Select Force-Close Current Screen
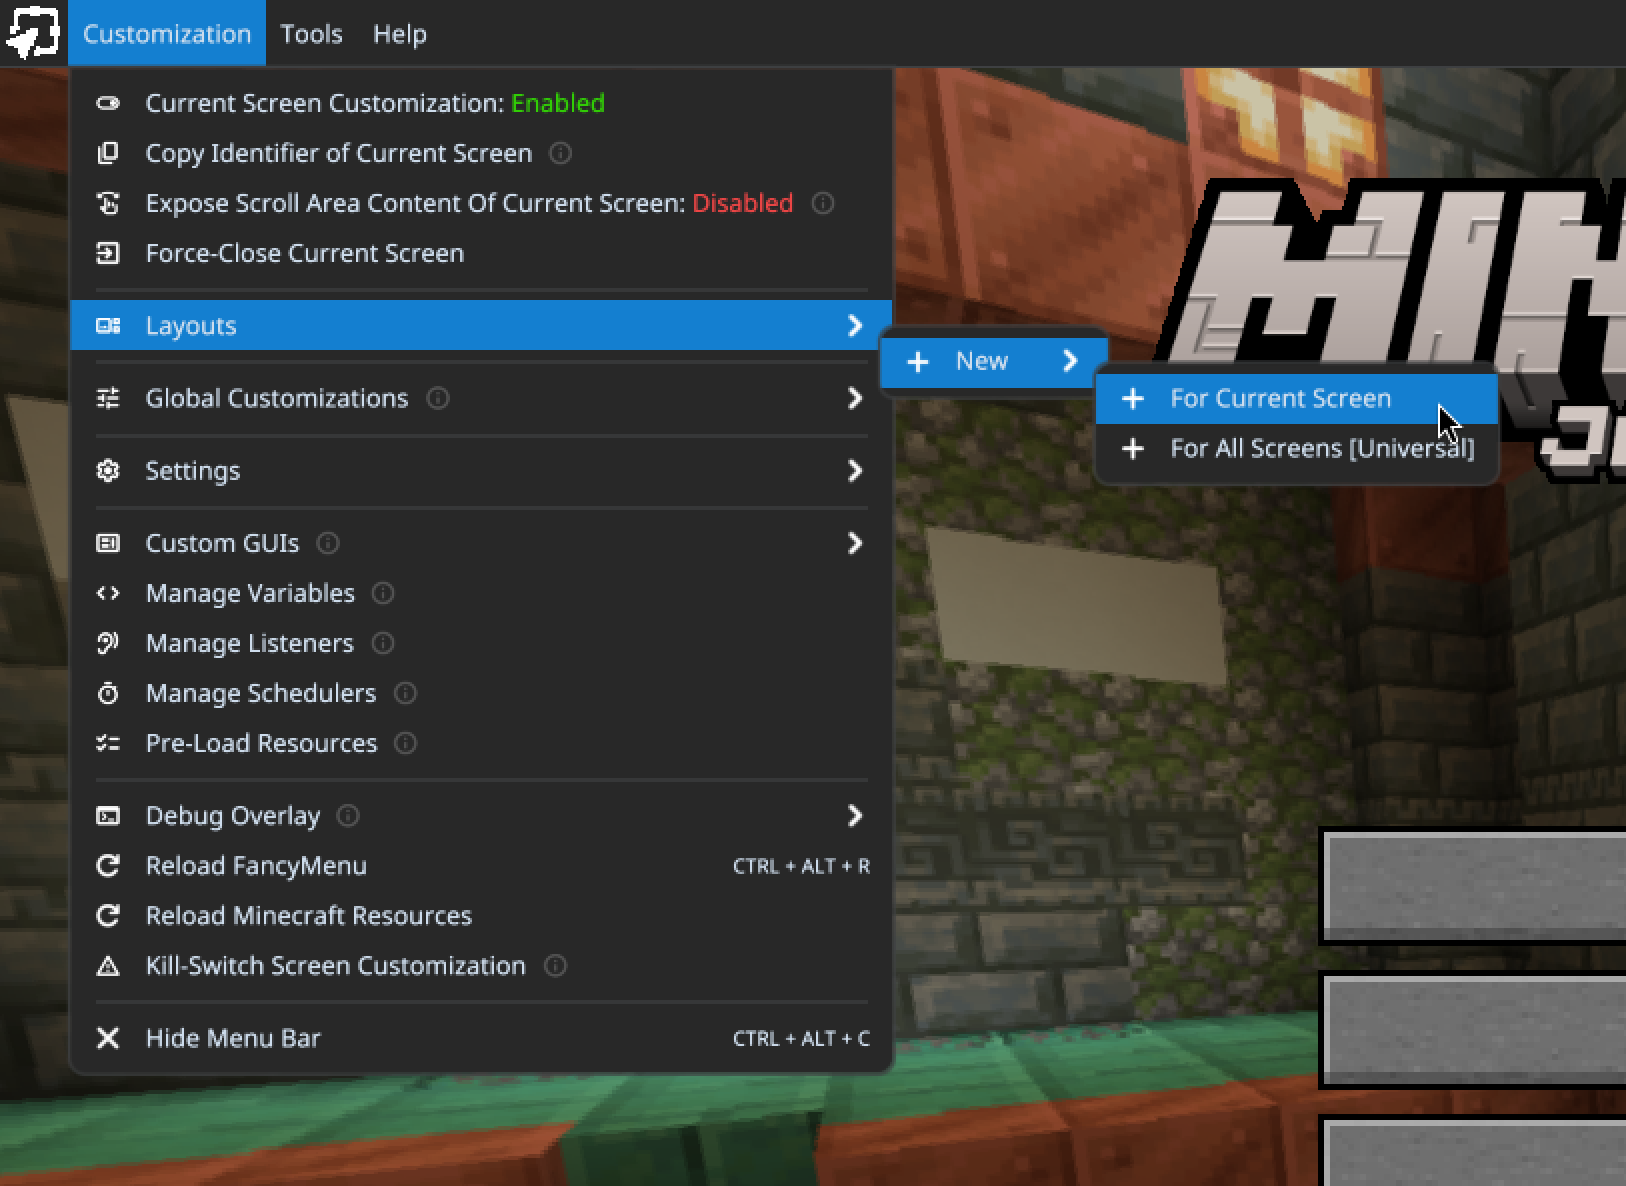Viewport: 1626px width, 1186px height. [481, 253]
